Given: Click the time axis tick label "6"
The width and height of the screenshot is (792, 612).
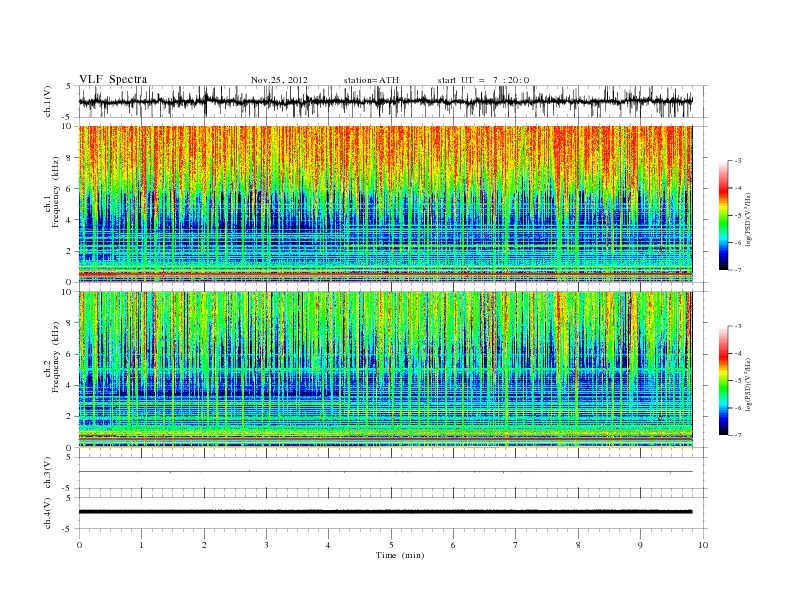Looking at the screenshot, I should tap(453, 545).
